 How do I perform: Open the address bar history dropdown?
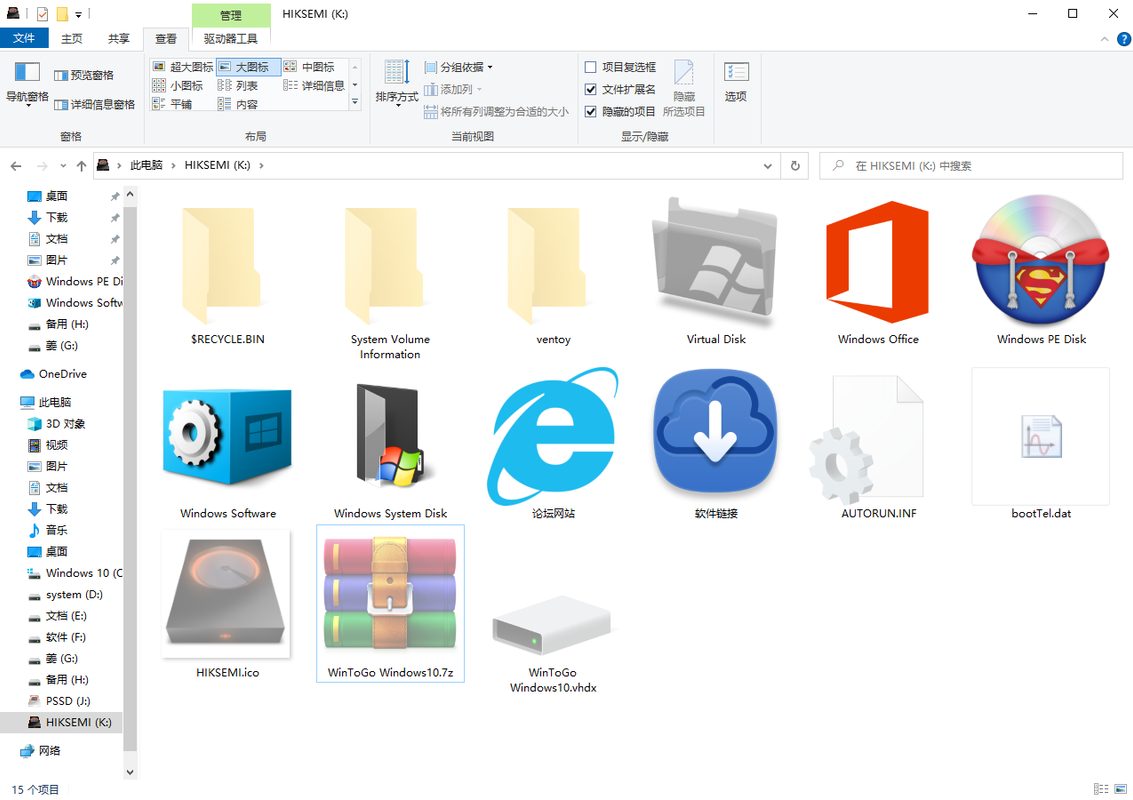(x=767, y=165)
